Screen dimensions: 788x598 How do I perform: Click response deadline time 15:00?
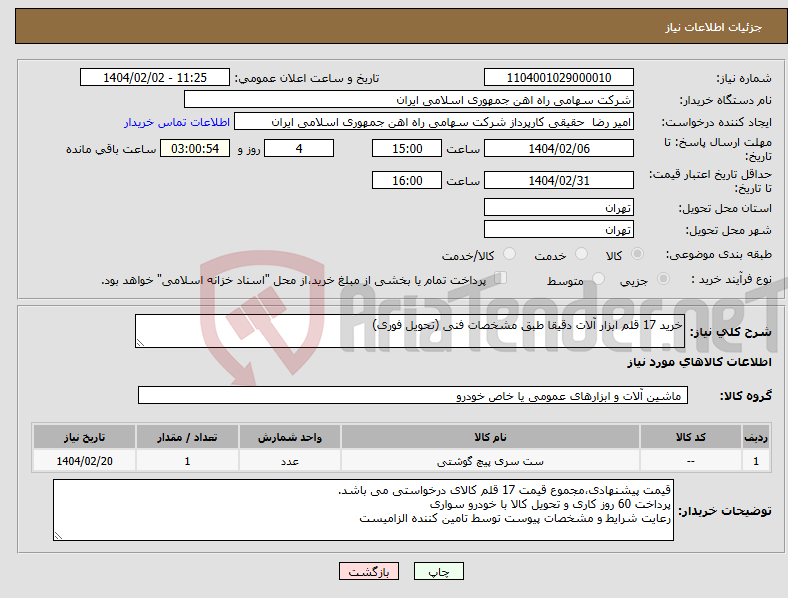[407, 148]
